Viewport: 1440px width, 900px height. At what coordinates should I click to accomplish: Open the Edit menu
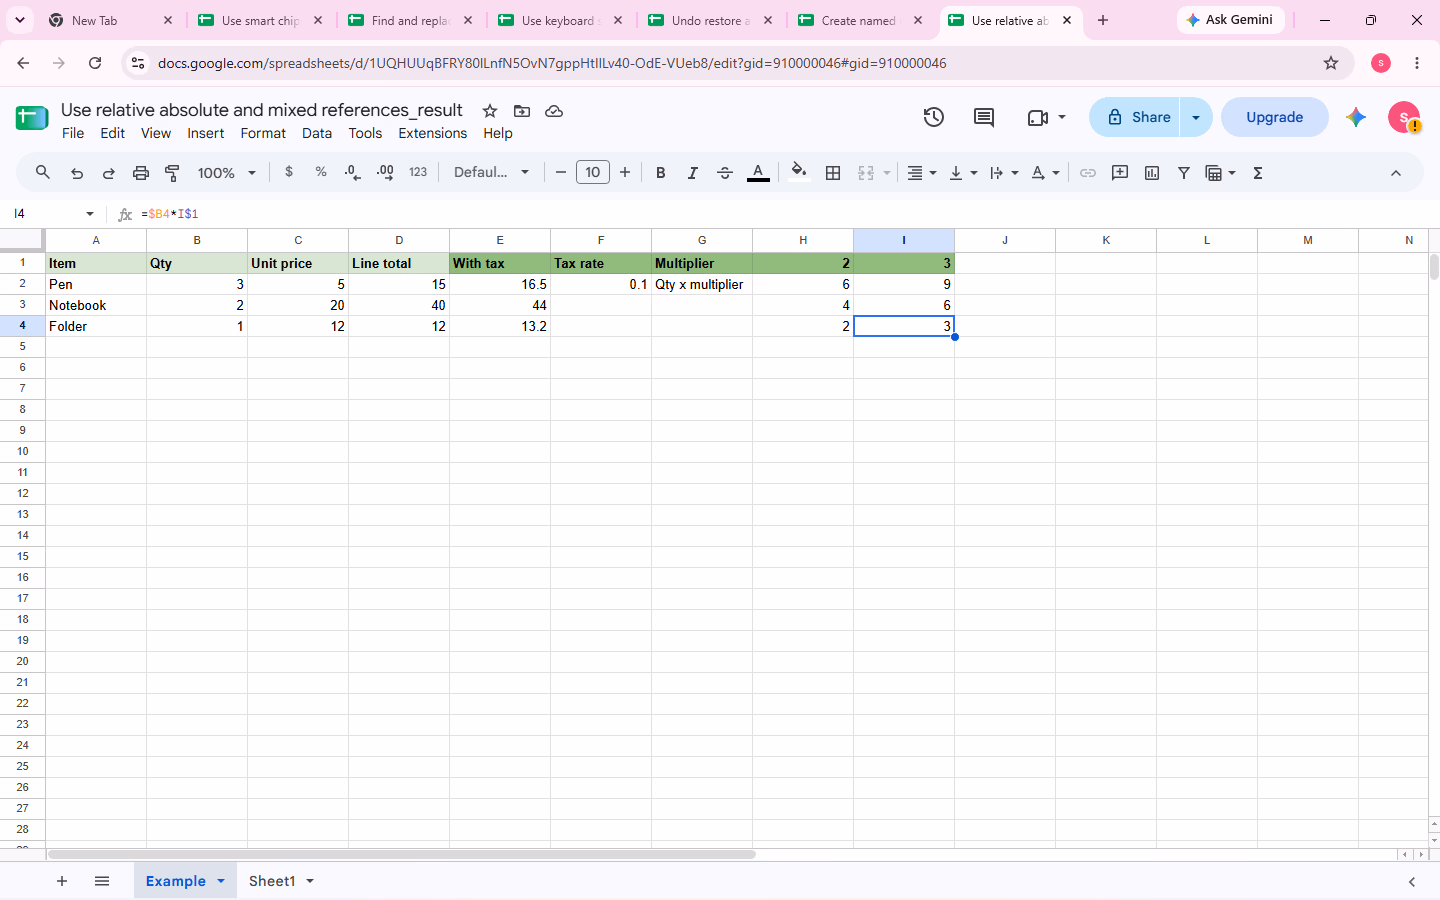113,133
